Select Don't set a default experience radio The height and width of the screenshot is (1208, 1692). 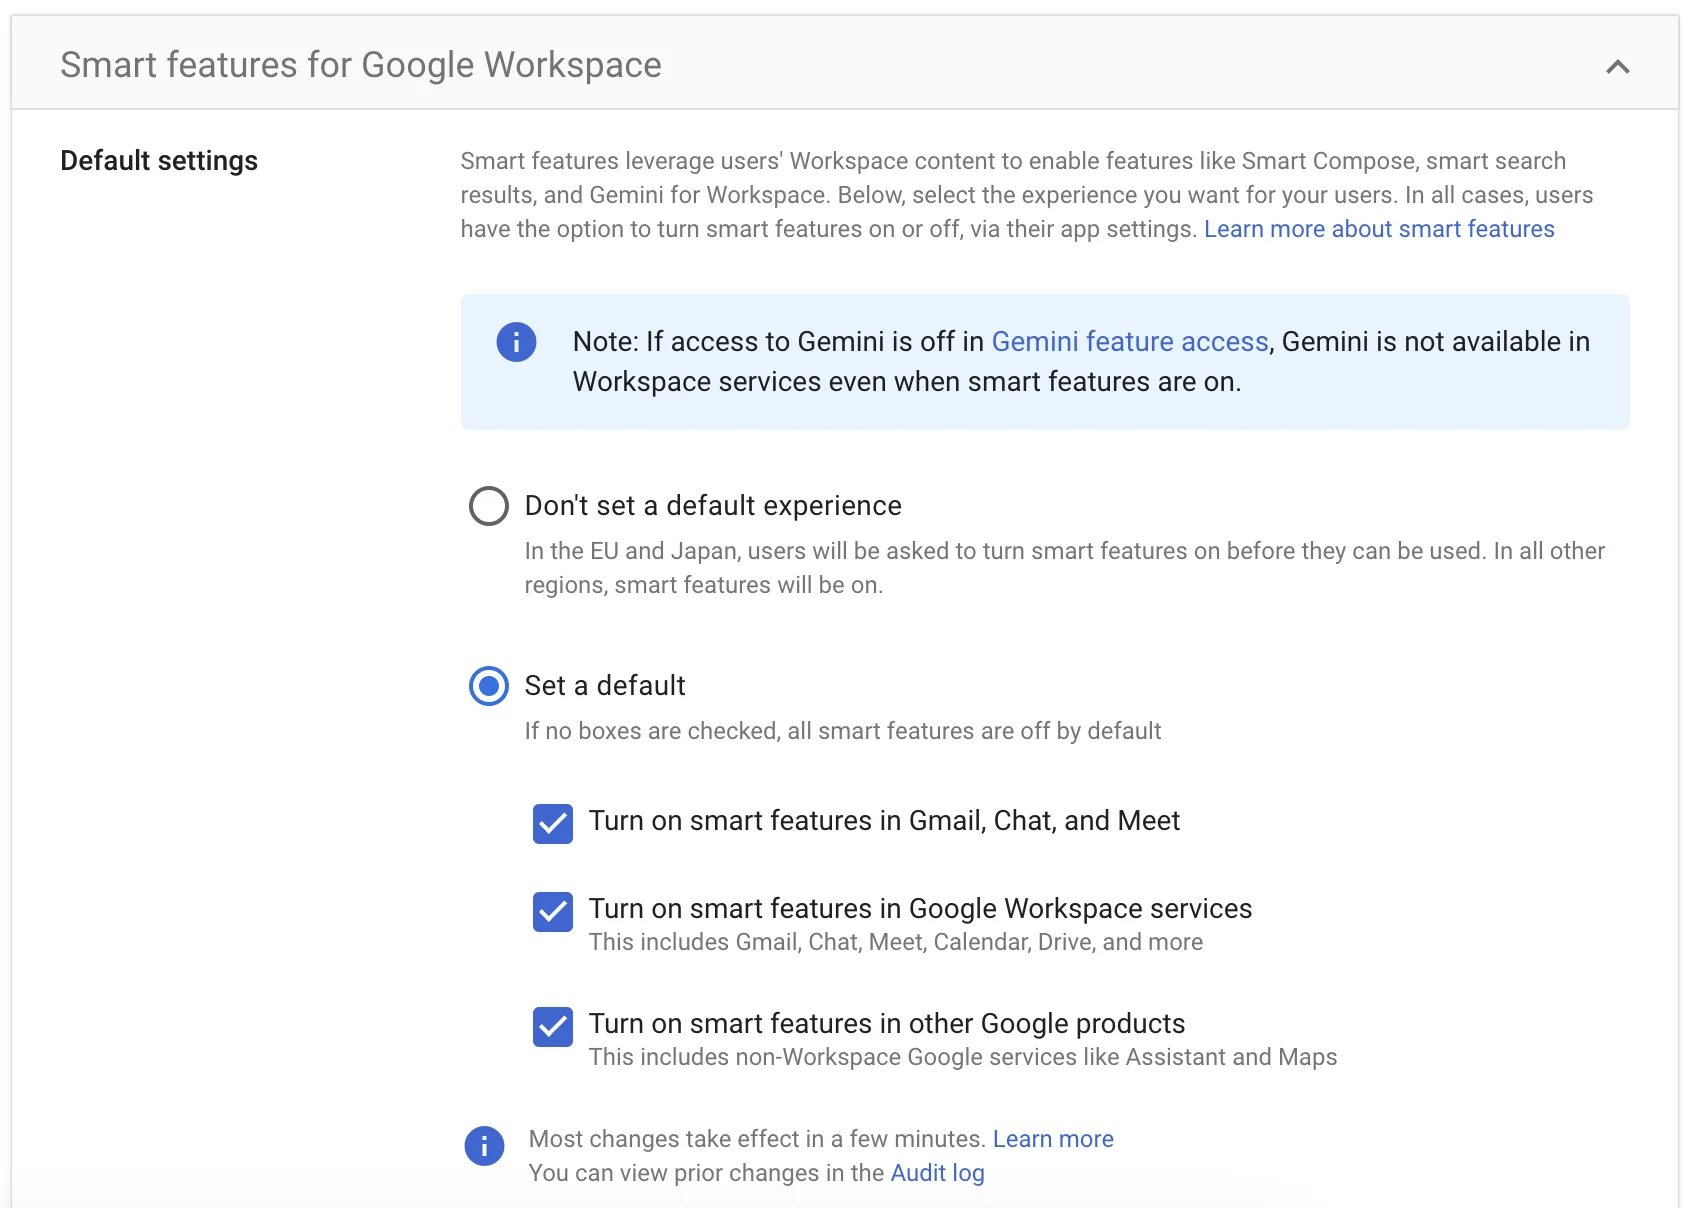coord(489,506)
